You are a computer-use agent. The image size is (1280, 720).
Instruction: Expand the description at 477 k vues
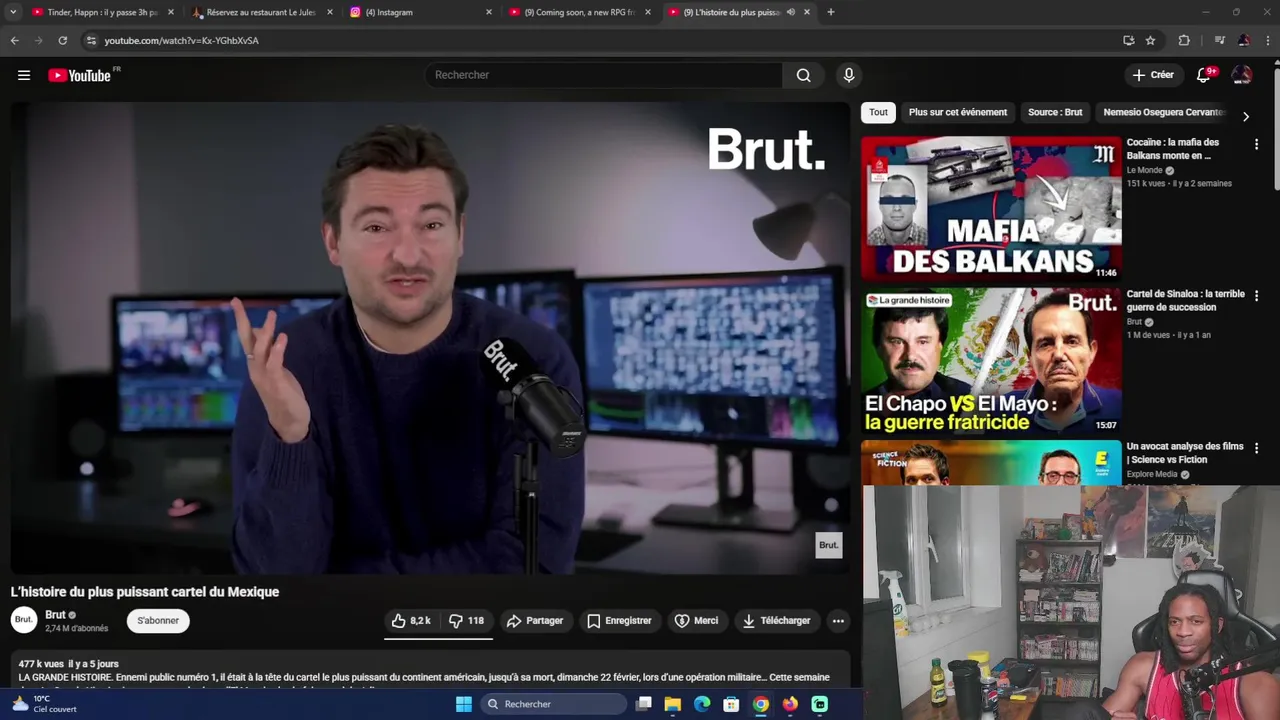(x=430, y=670)
